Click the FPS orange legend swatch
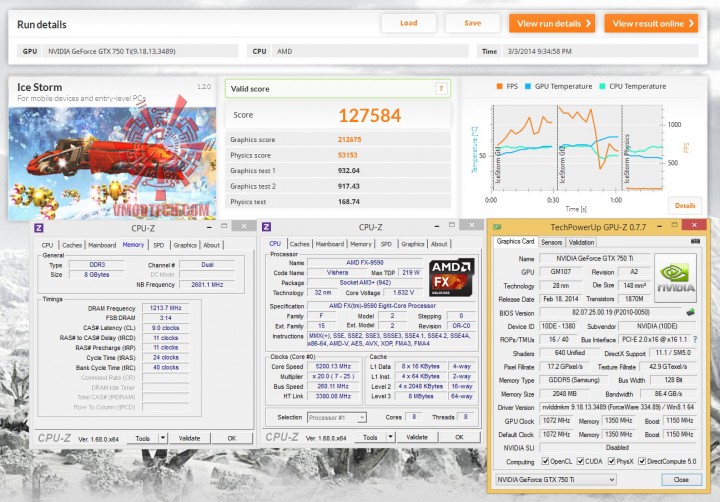Image resolution: width=720 pixels, height=502 pixels. [x=499, y=86]
